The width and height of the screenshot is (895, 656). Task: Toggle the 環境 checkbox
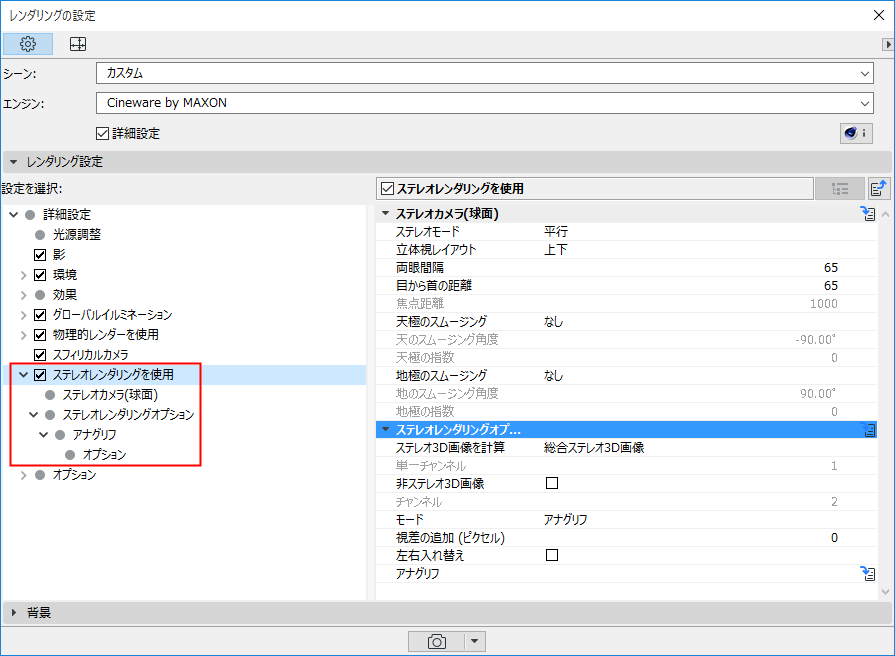(40, 275)
